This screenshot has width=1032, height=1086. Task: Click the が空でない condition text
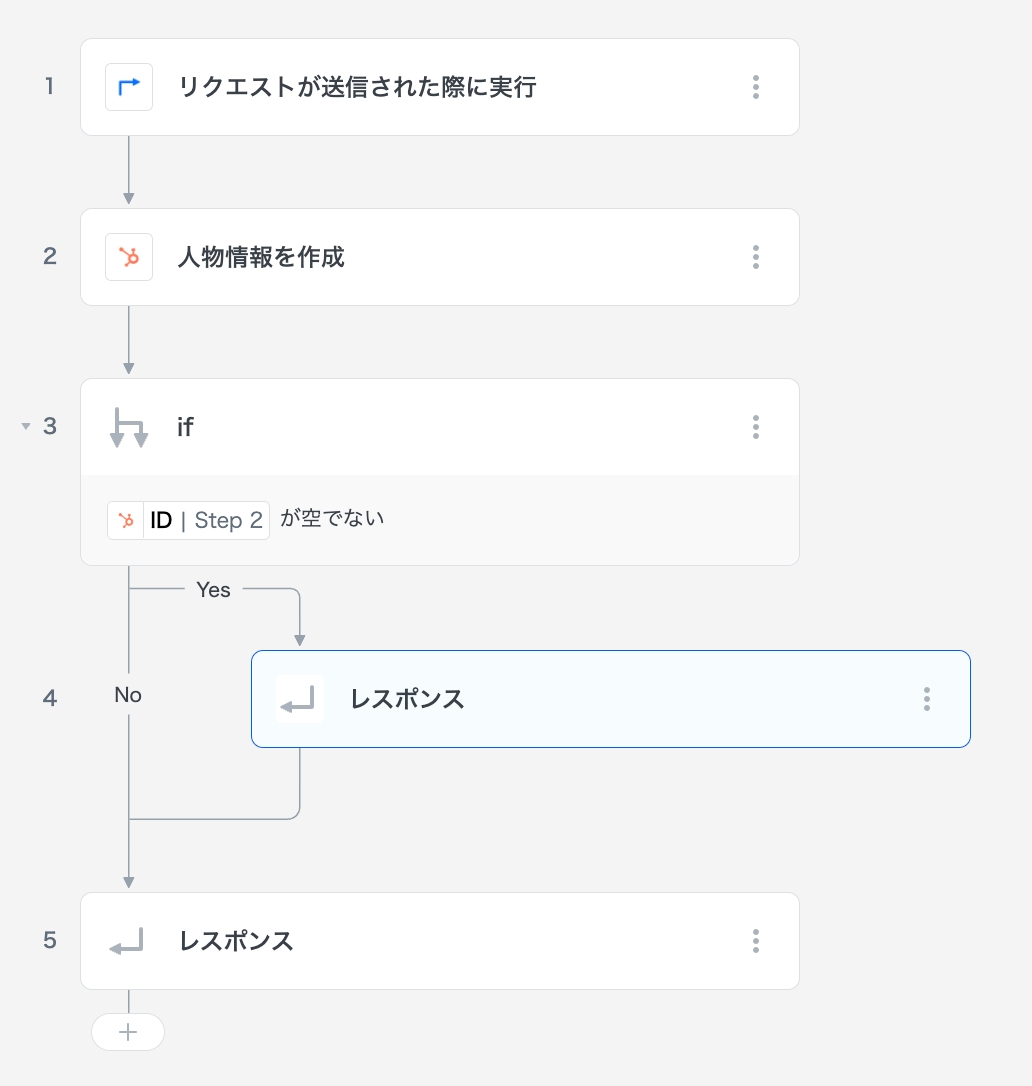tap(332, 519)
